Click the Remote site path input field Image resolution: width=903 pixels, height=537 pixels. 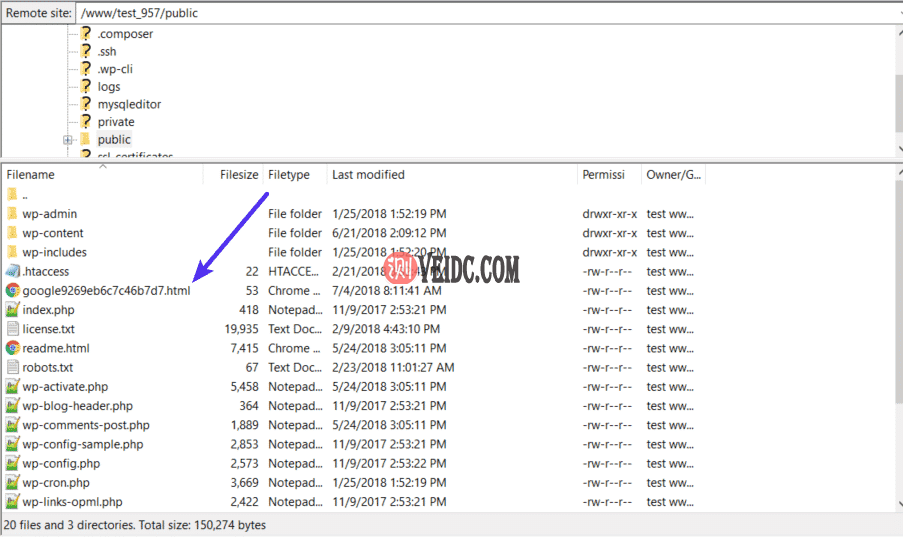point(490,13)
